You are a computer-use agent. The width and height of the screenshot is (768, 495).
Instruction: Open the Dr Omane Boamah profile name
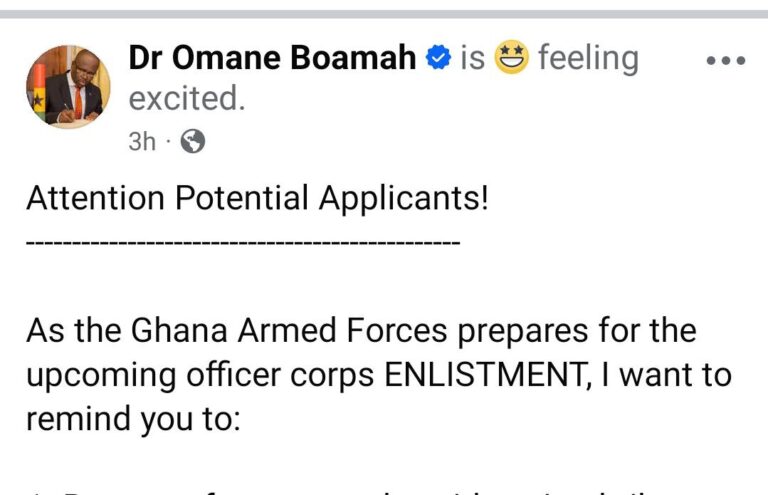[x=272, y=59]
